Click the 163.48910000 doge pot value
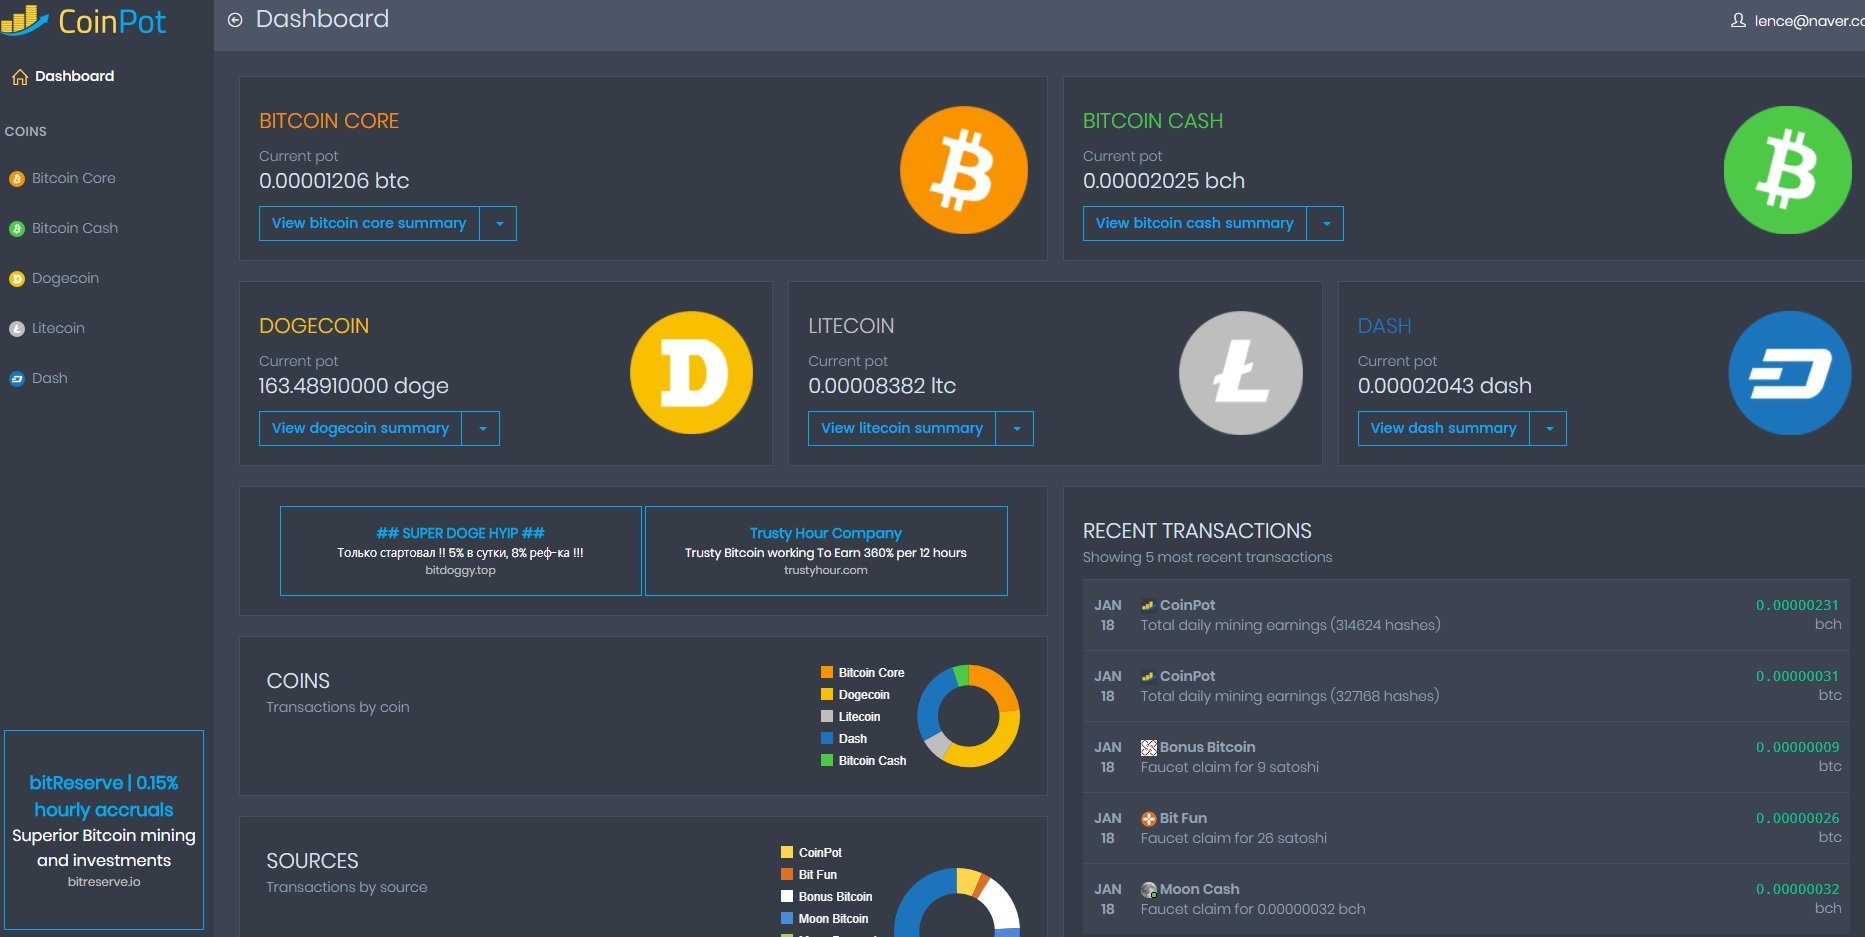1865x937 pixels. pyautogui.click(x=354, y=386)
